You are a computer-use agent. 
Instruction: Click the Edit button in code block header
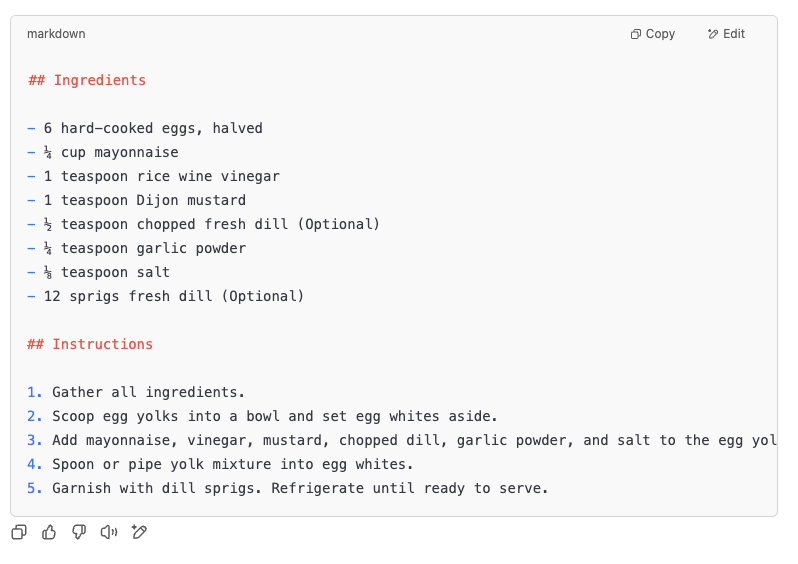coord(726,34)
